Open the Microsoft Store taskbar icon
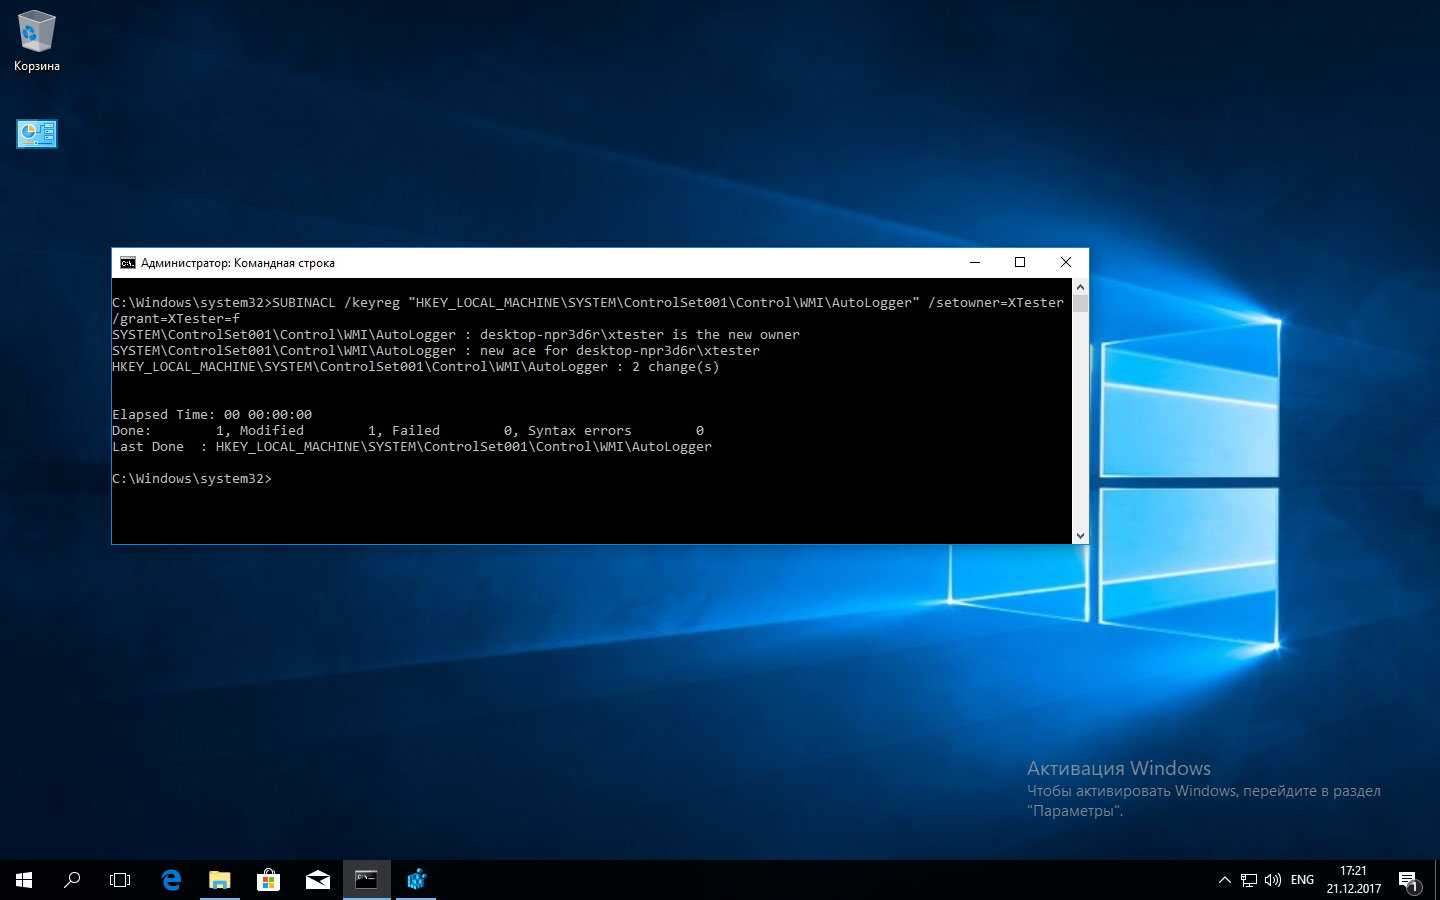Screen dimensions: 1440x900 tap(268, 880)
